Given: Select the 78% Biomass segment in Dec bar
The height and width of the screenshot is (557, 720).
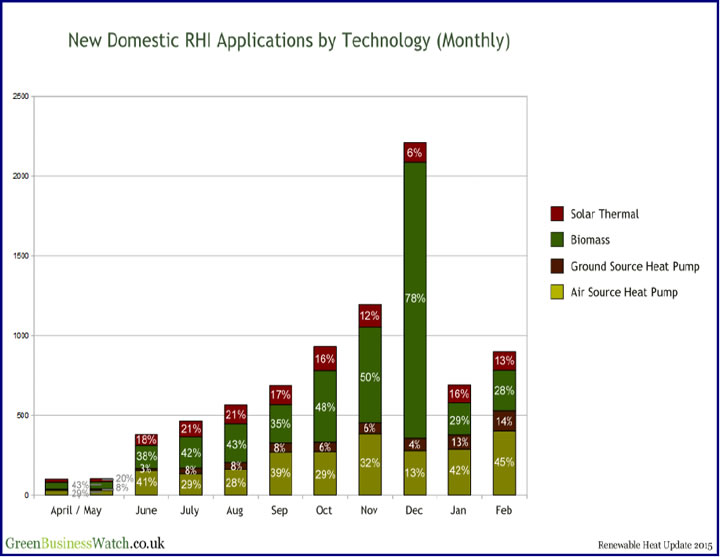Looking at the screenshot, I should click(x=415, y=298).
